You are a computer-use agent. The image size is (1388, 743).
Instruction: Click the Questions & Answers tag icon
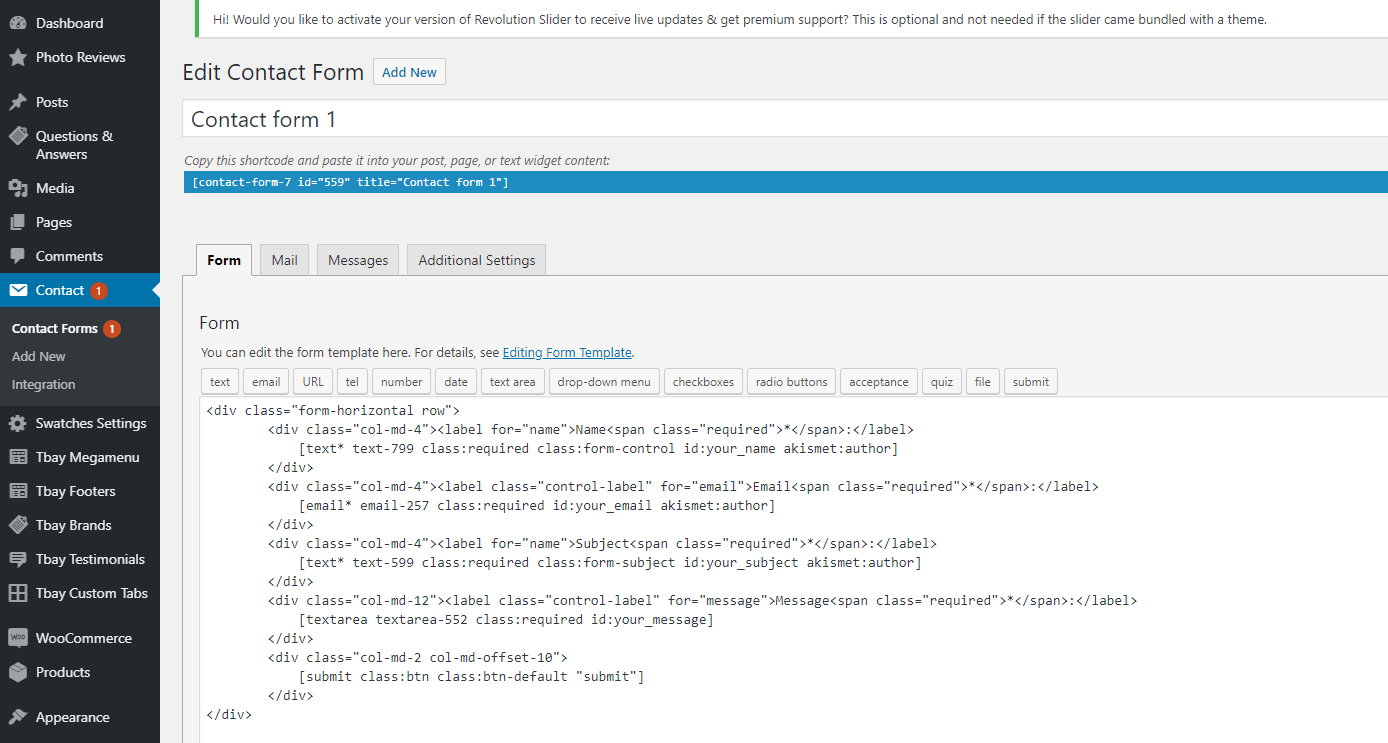(x=18, y=136)
